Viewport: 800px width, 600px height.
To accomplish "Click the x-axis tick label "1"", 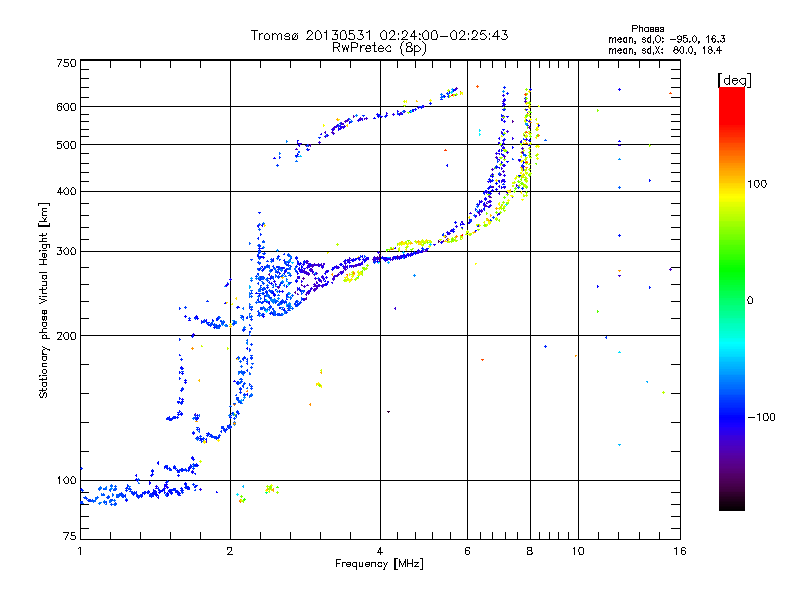I will pos(80,551).
